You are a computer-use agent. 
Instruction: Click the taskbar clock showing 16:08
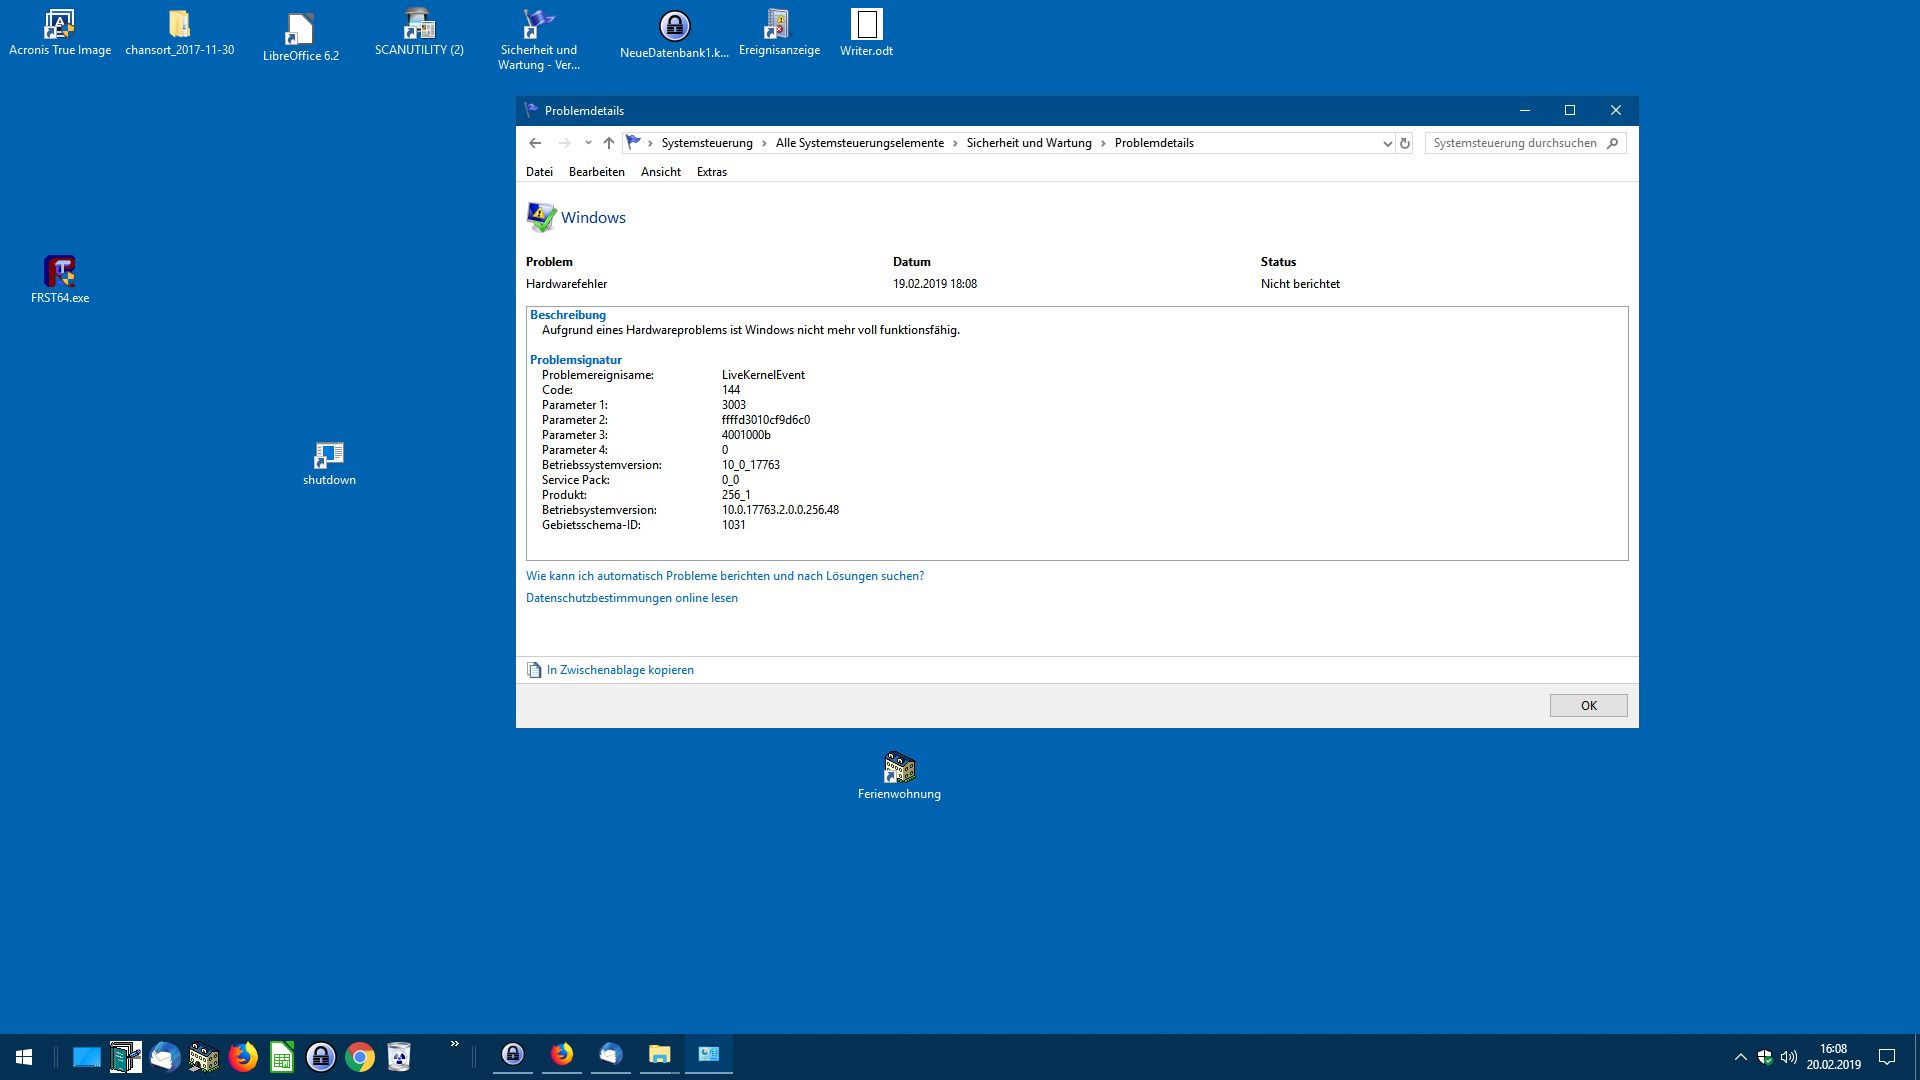click(x=1833, y=1057)
